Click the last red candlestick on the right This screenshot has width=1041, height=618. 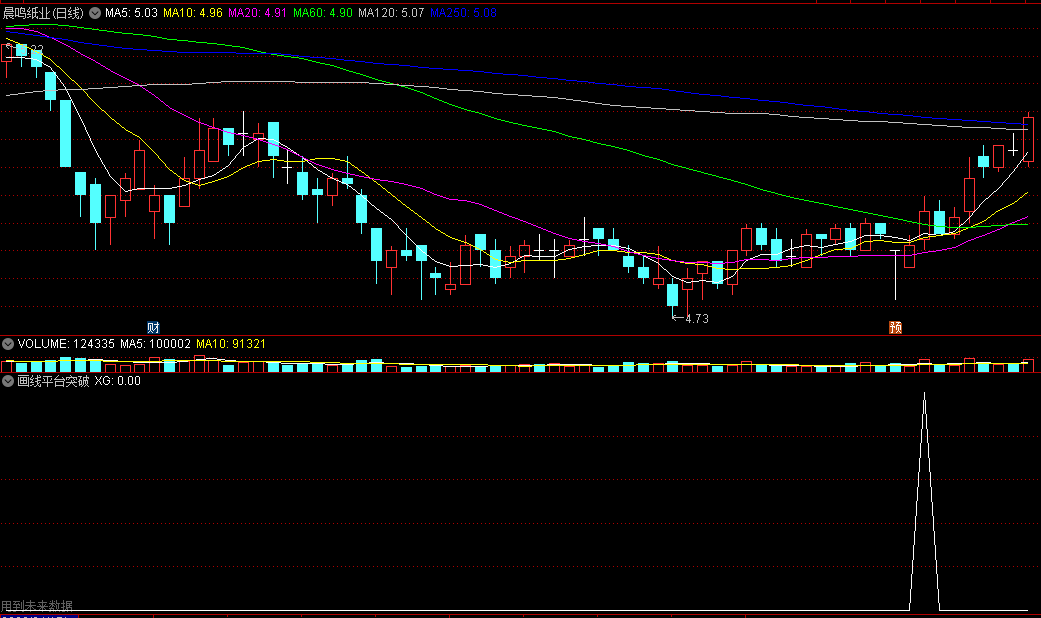pyautogui.click(x=1028, y=139)
